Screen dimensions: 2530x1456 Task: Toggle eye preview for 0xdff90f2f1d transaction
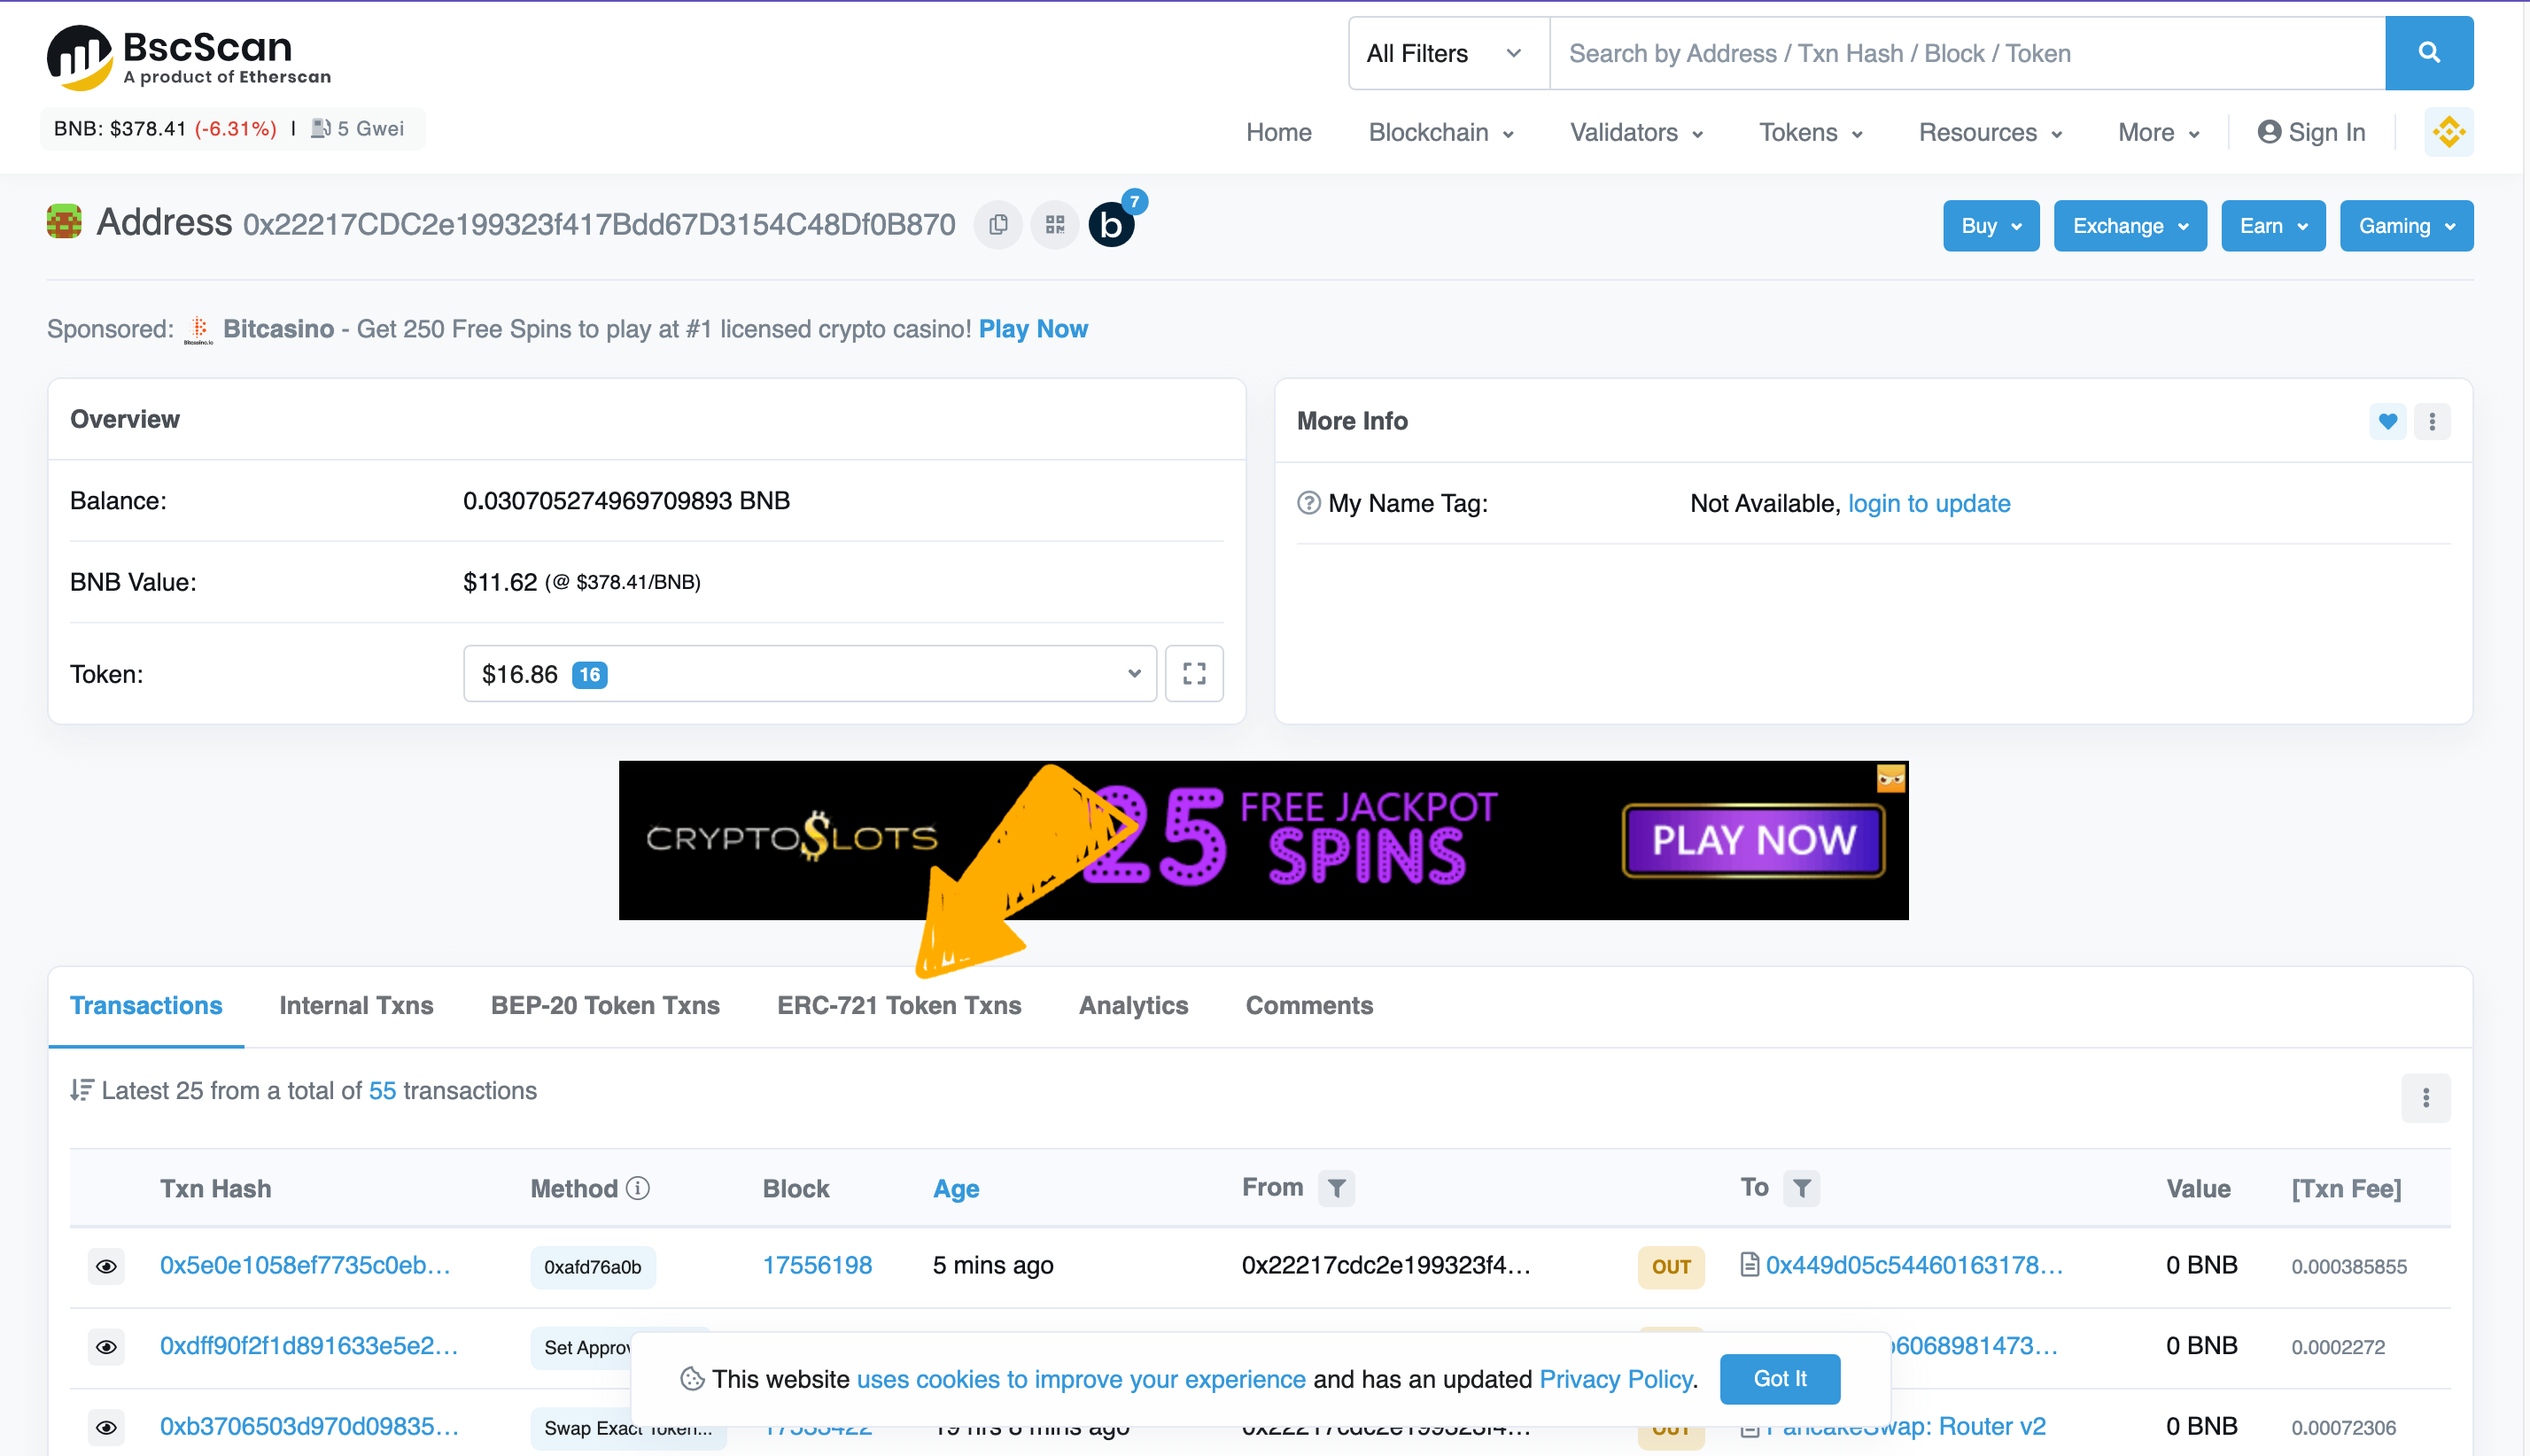point(106,1347)
